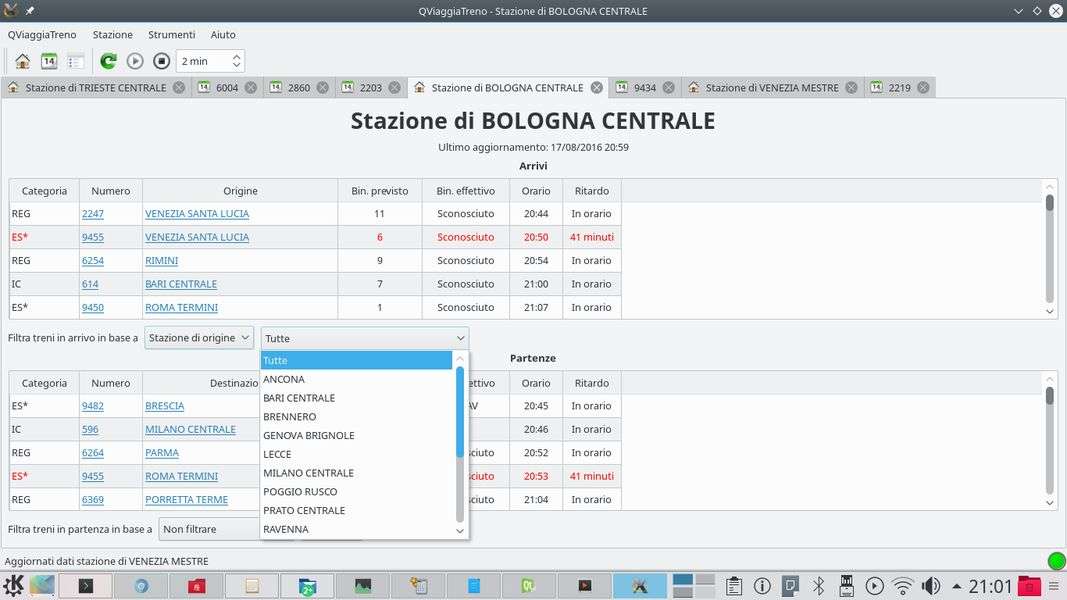The height and width of the screenshot is (600, 1067).
Task: Click the arrivals table vertical scrollbar
Action: (1049, 250)
